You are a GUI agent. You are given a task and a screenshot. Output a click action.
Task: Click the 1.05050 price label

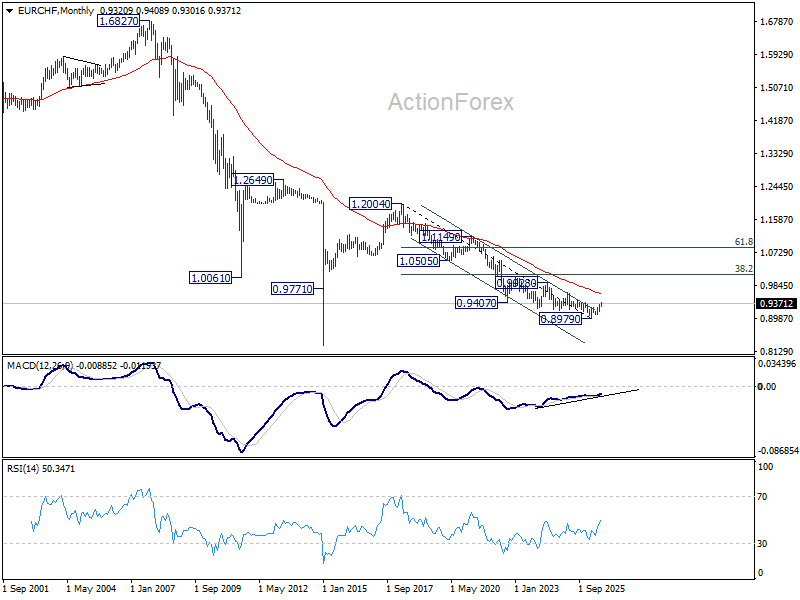418,261
